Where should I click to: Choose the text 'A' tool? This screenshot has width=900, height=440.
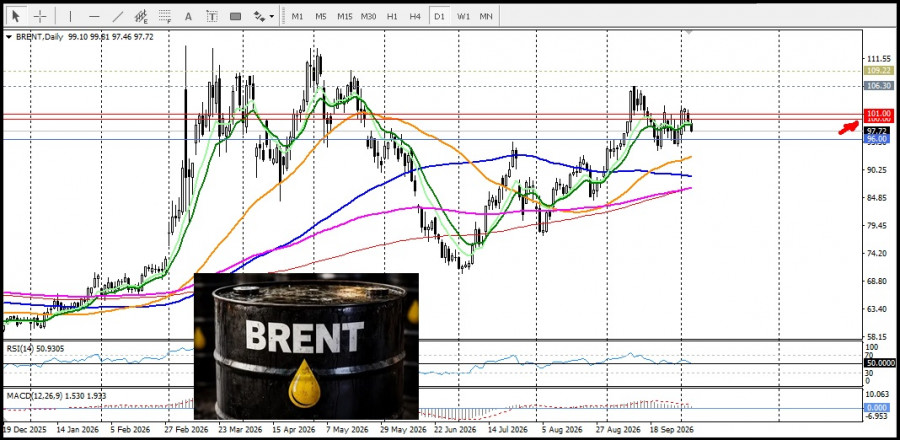pyautogui.click(x=188, y=17)
